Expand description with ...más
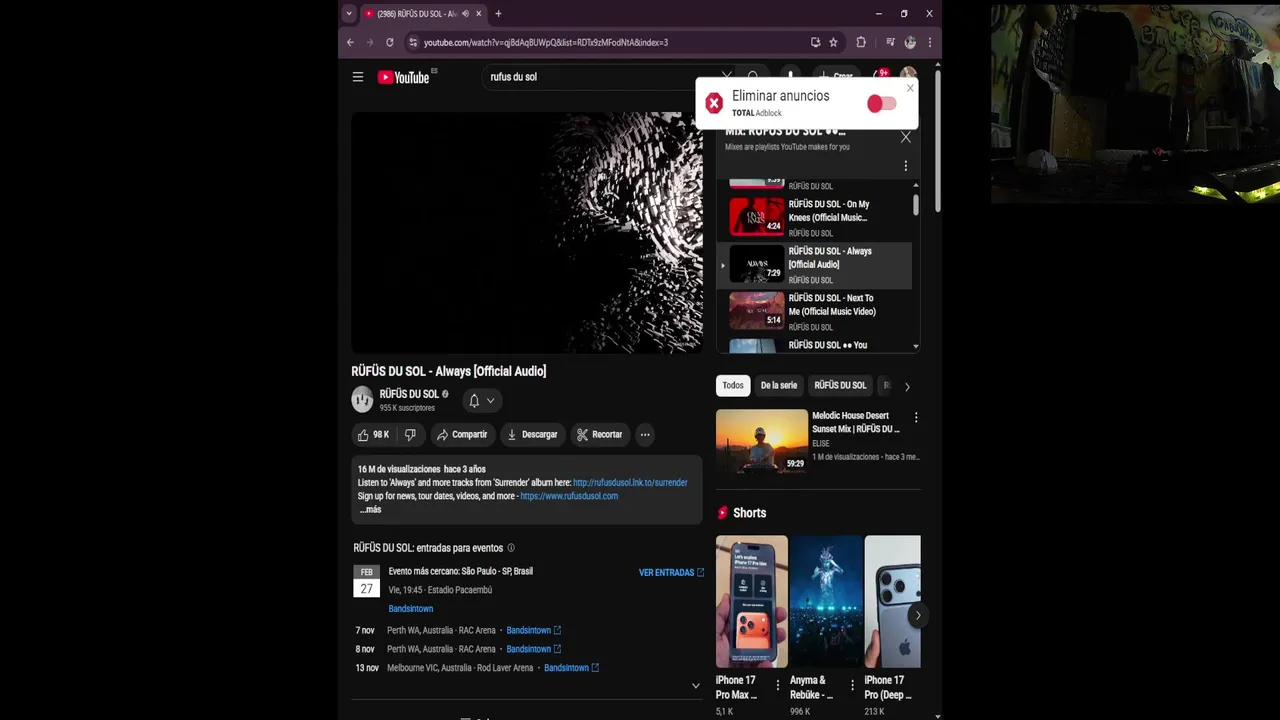 click(370, 510)
